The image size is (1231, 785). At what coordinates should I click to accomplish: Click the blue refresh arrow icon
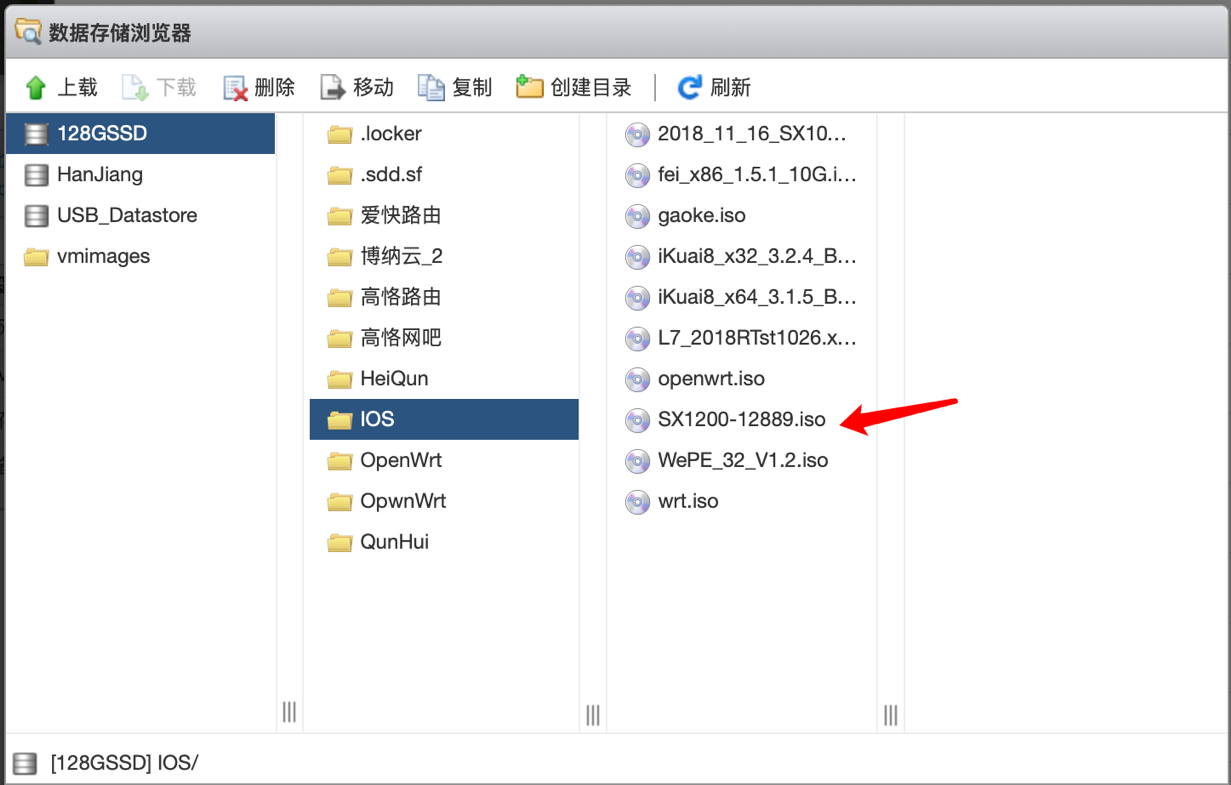(689, 88)
